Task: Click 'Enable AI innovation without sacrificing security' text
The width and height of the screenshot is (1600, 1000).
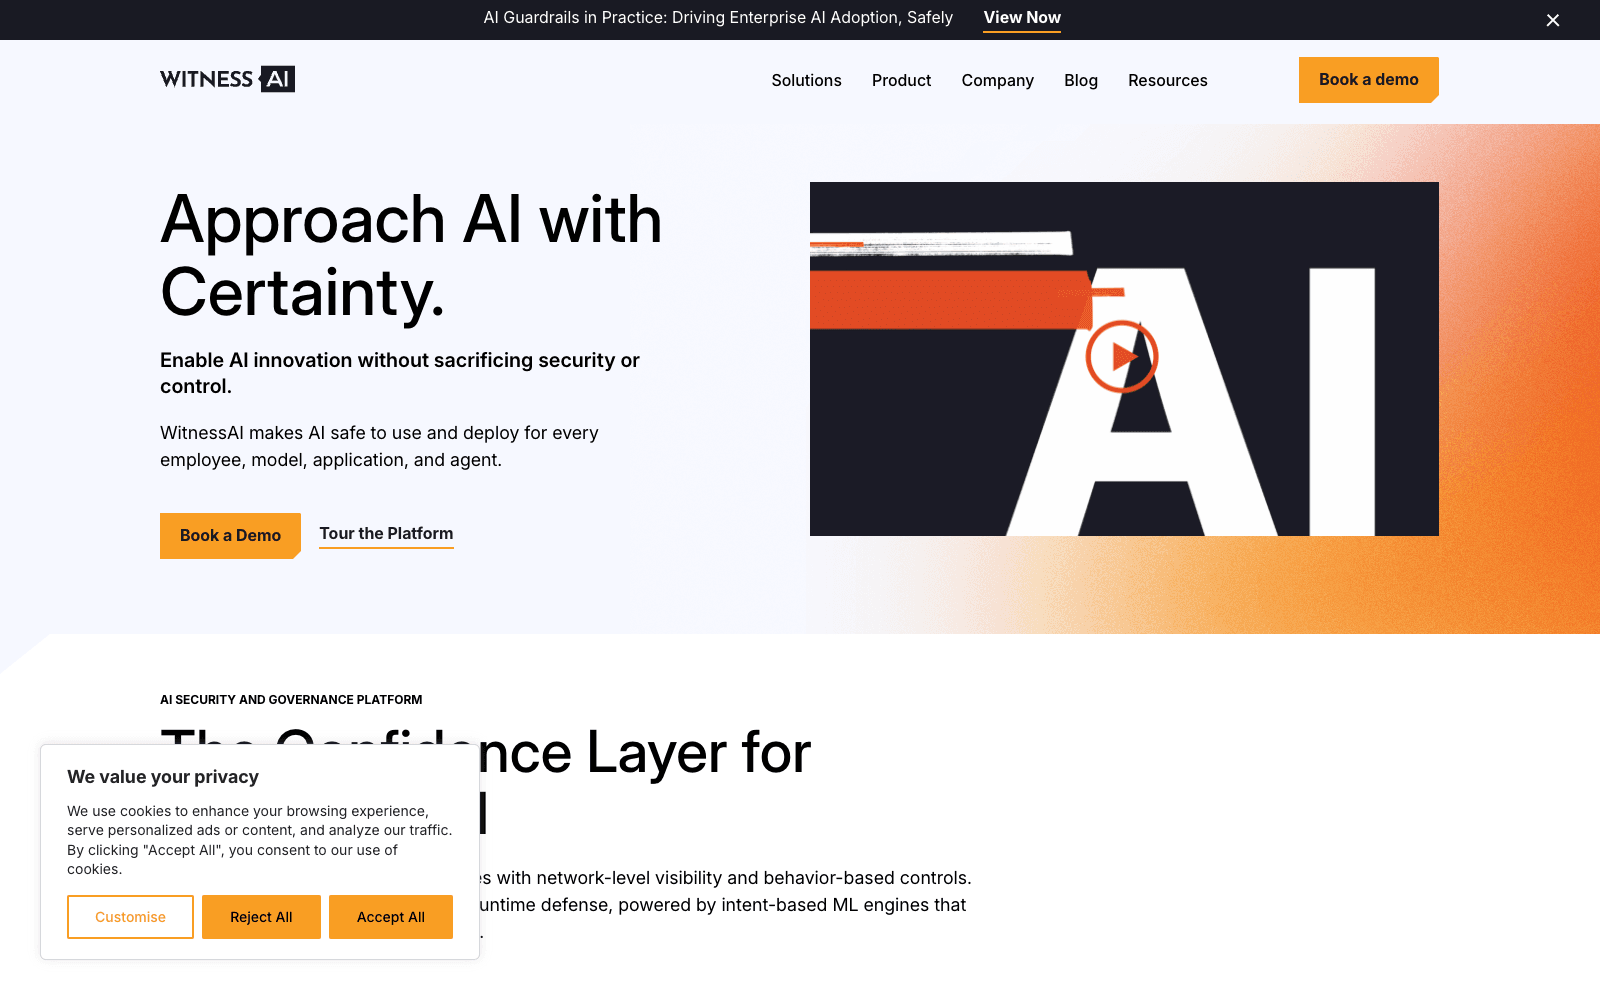Action: click(400, 373)
